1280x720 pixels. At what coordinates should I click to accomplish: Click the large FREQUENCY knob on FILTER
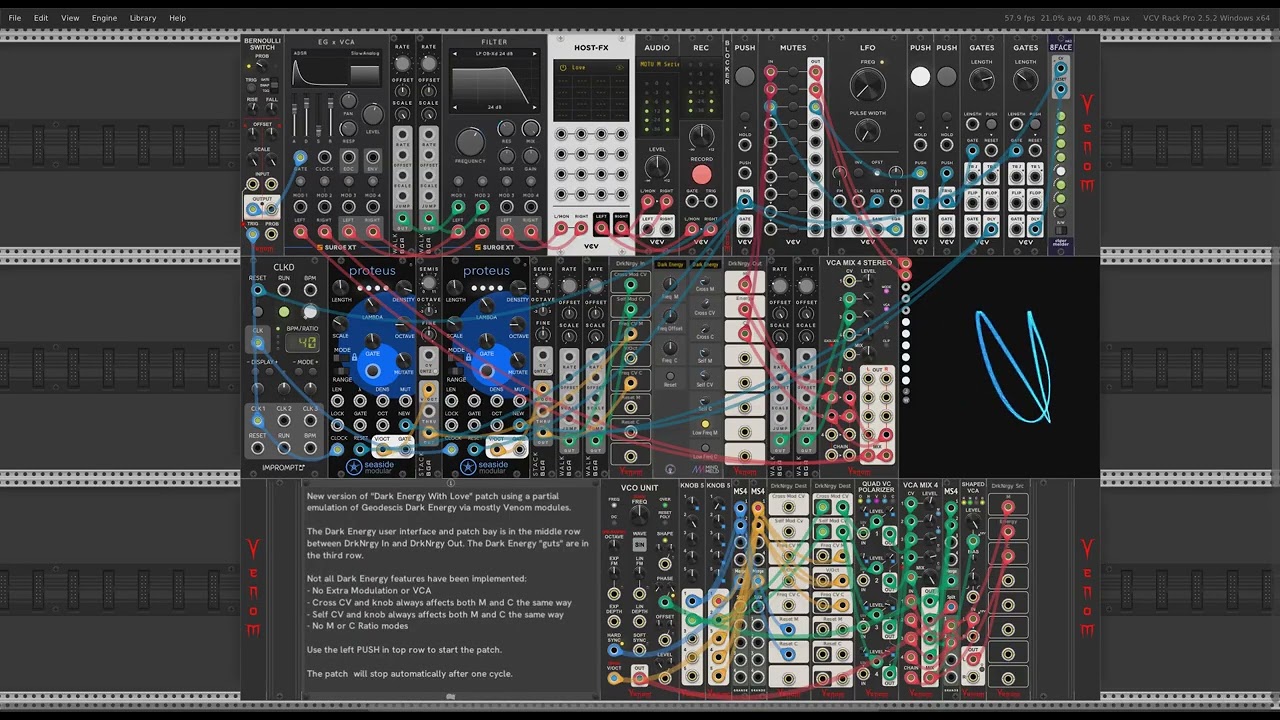470,141
